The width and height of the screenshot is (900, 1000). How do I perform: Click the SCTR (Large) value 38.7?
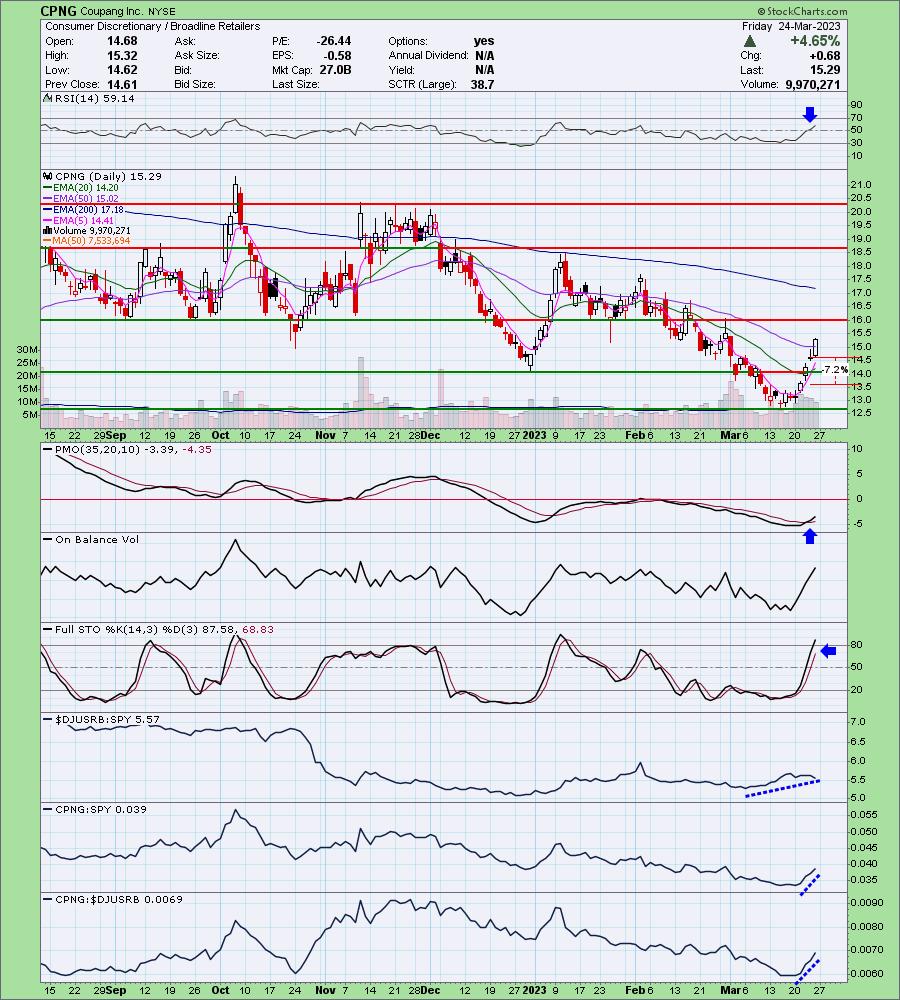(483, 84)
